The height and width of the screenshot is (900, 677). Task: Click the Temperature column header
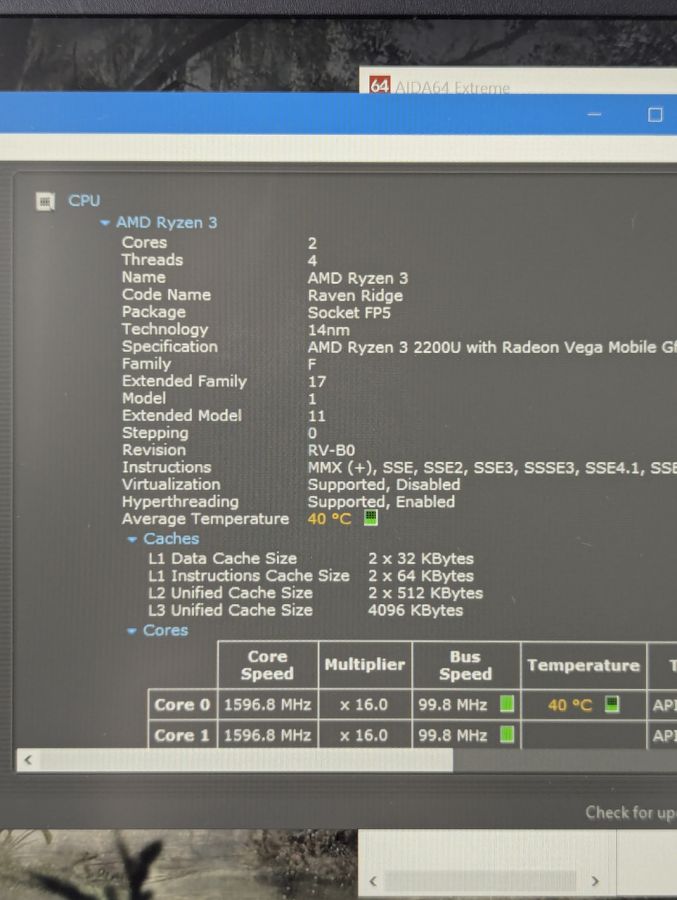[583, 665]
